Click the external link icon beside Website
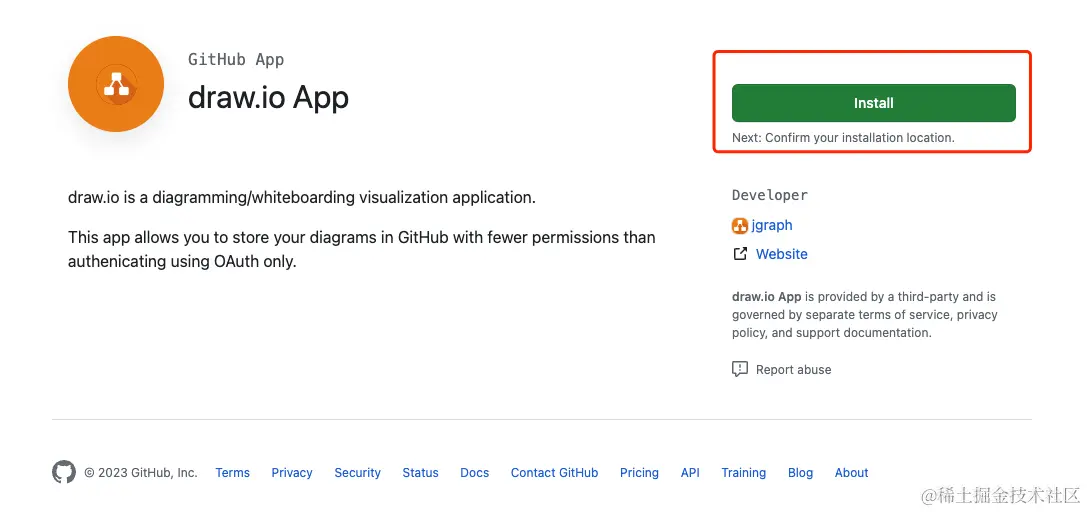The image size is (1087, 512). (740, 254)
